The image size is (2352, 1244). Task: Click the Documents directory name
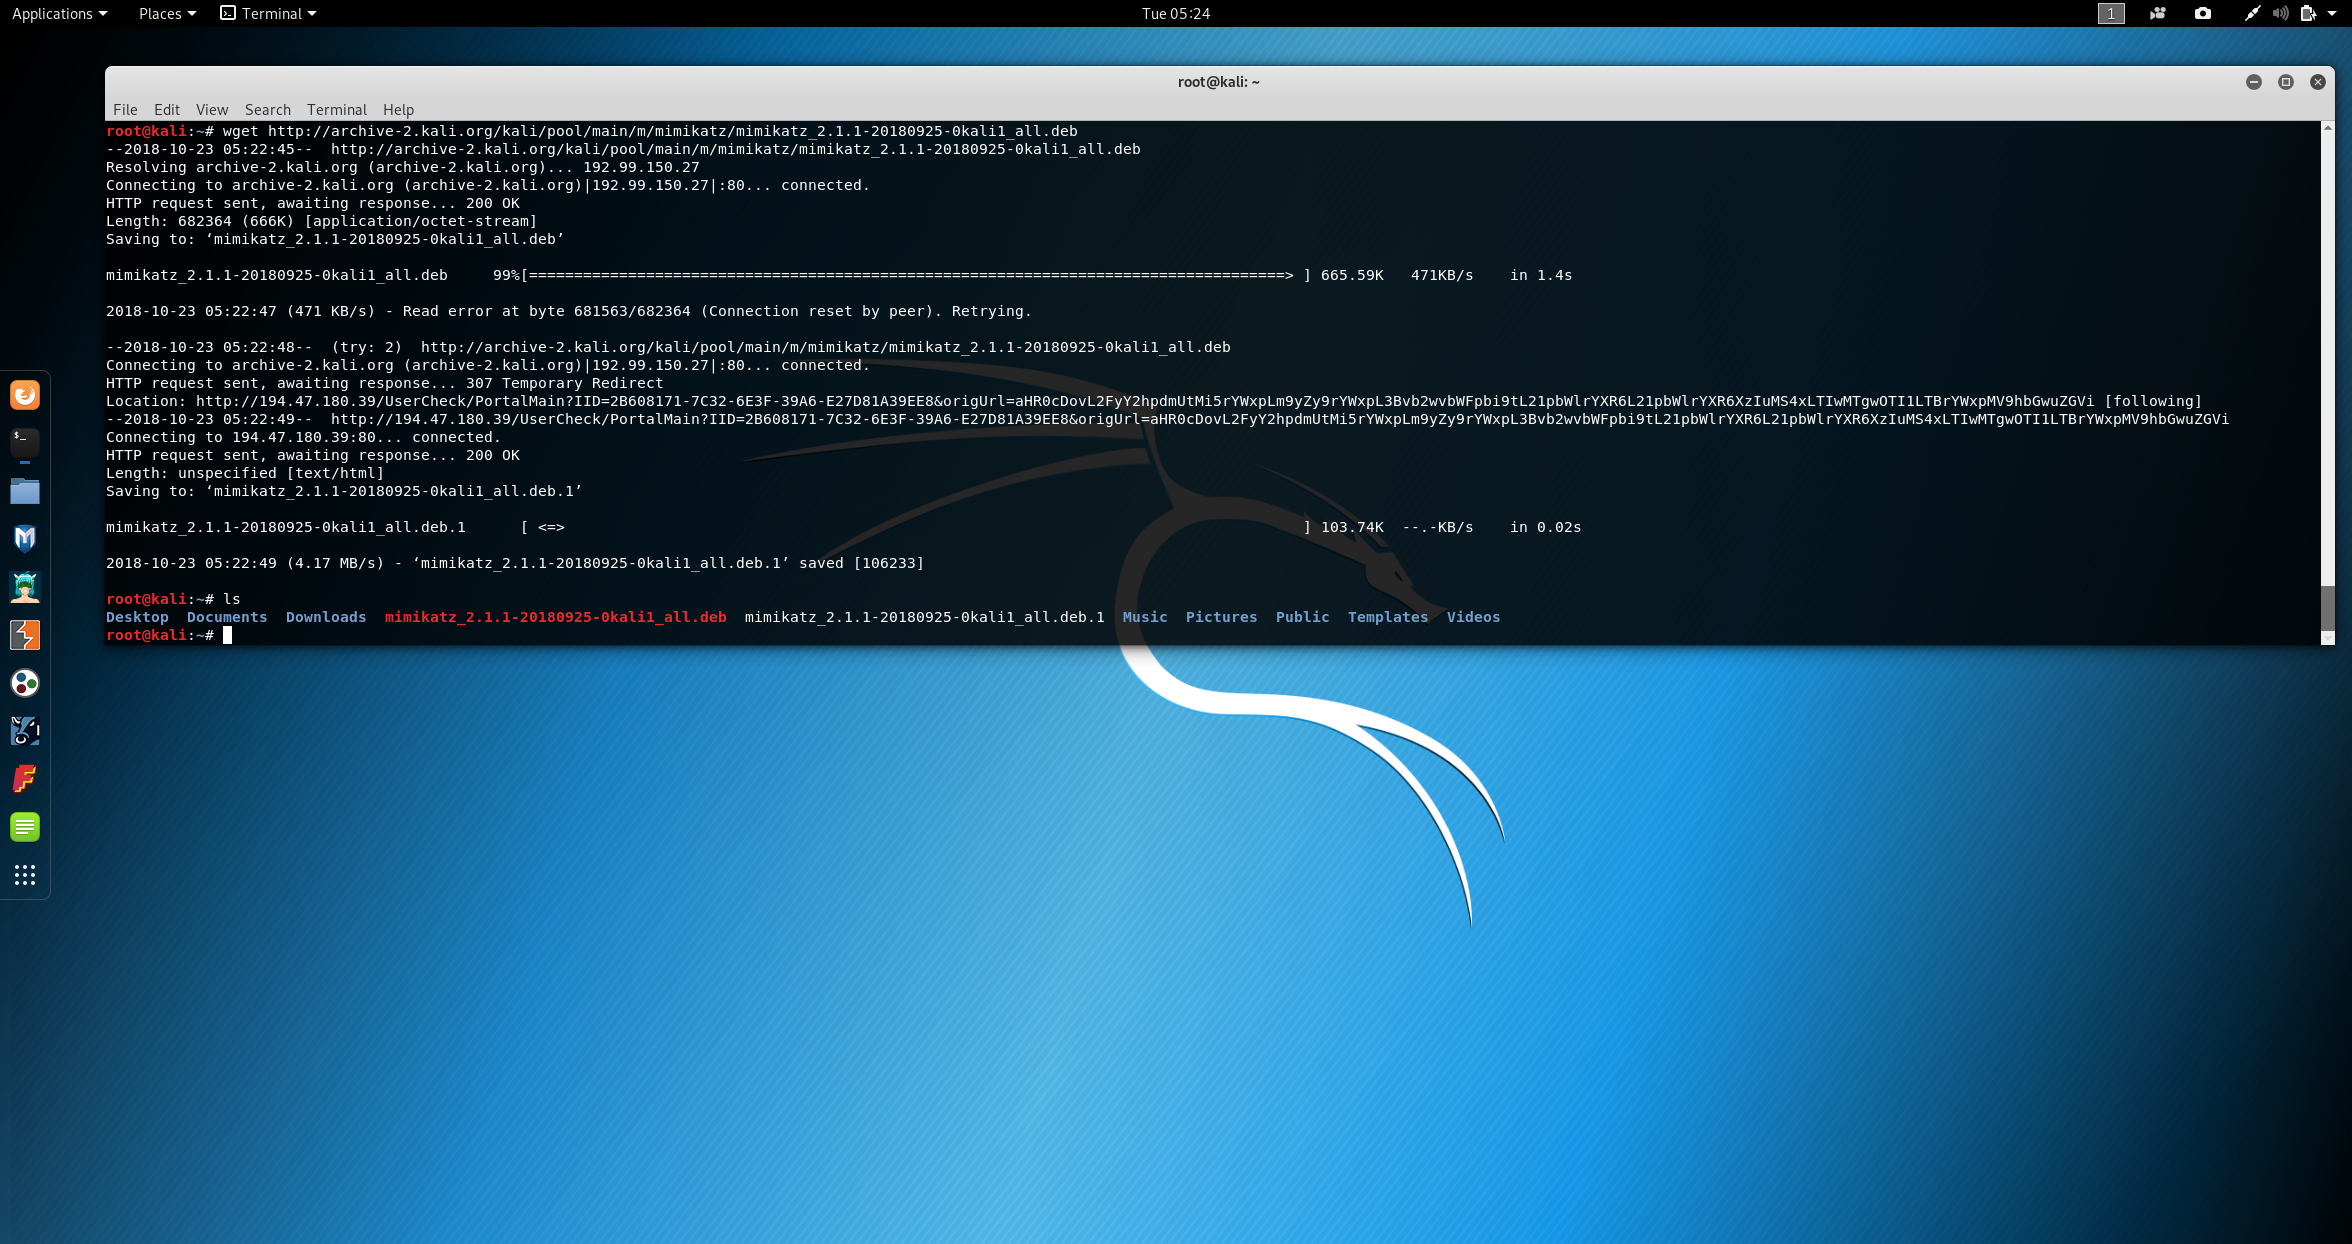[227, 617]
